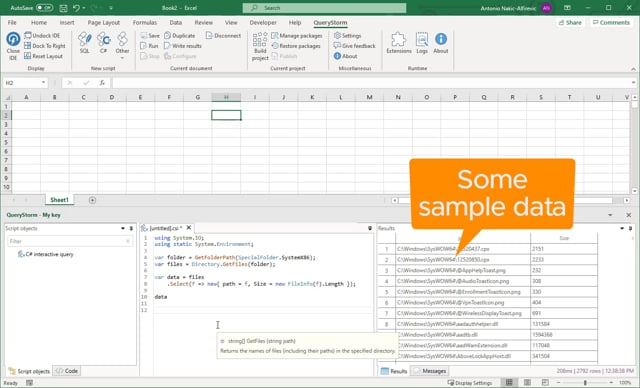
Task: Click the Close IDE icon
Action: click(13, 46)
